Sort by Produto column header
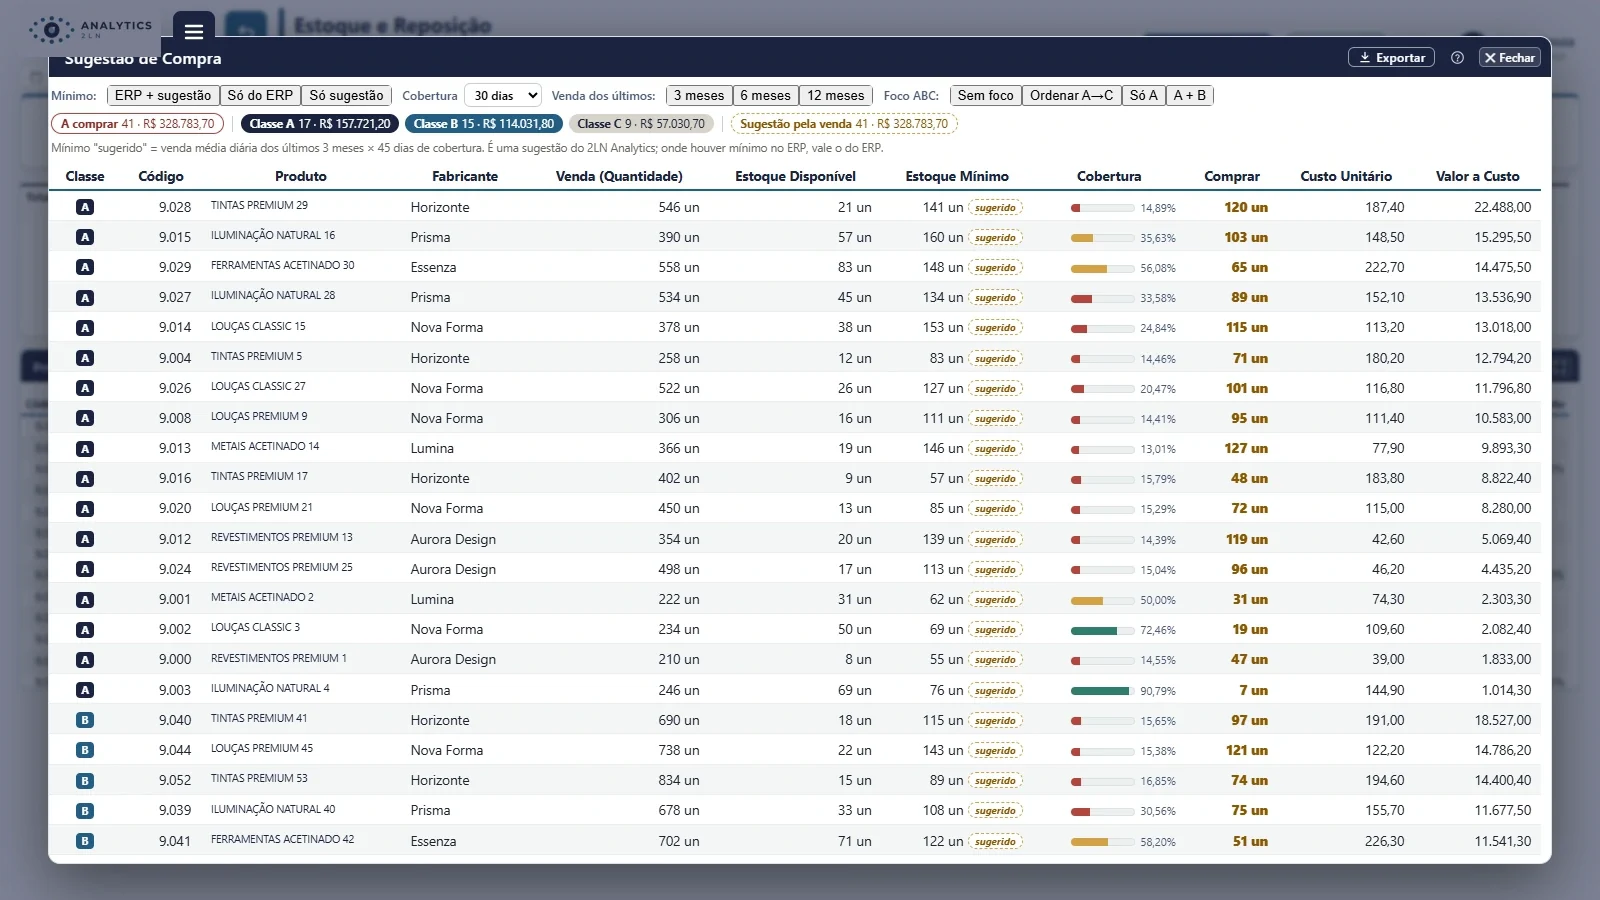This screenshot has height=900, width=1600. [301, 176]
